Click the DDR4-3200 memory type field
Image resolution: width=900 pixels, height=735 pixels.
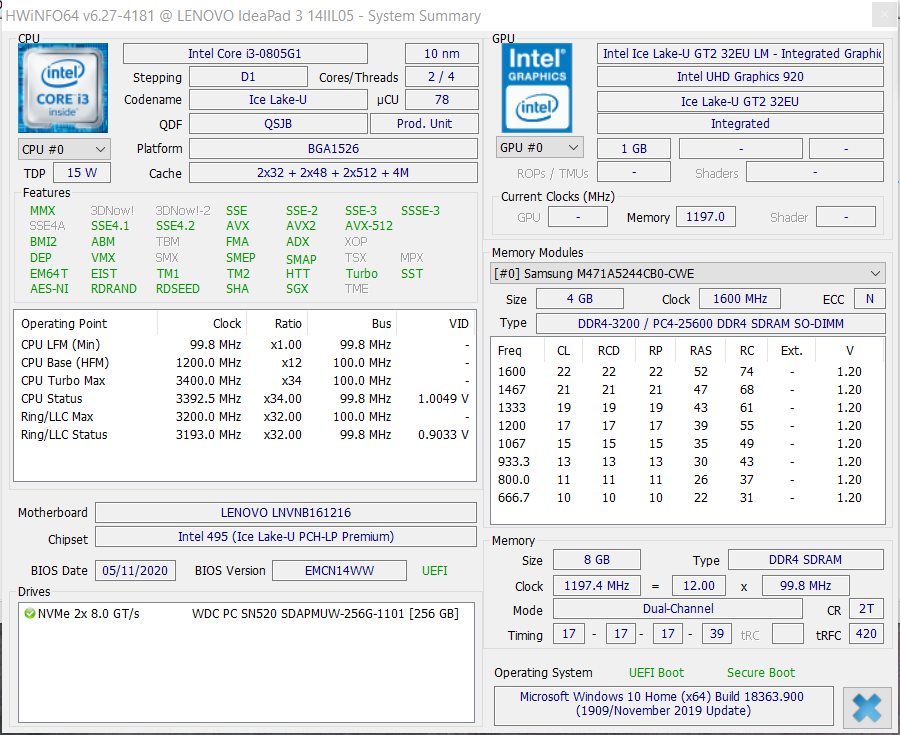(x=711, y=324)
